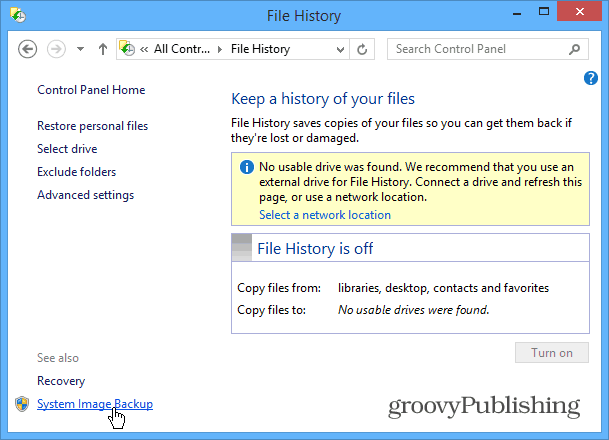Viewport: 609px width, 440px height.
Task: Click 'No usable drives were found.' text
Action: [x=414, y=310]
